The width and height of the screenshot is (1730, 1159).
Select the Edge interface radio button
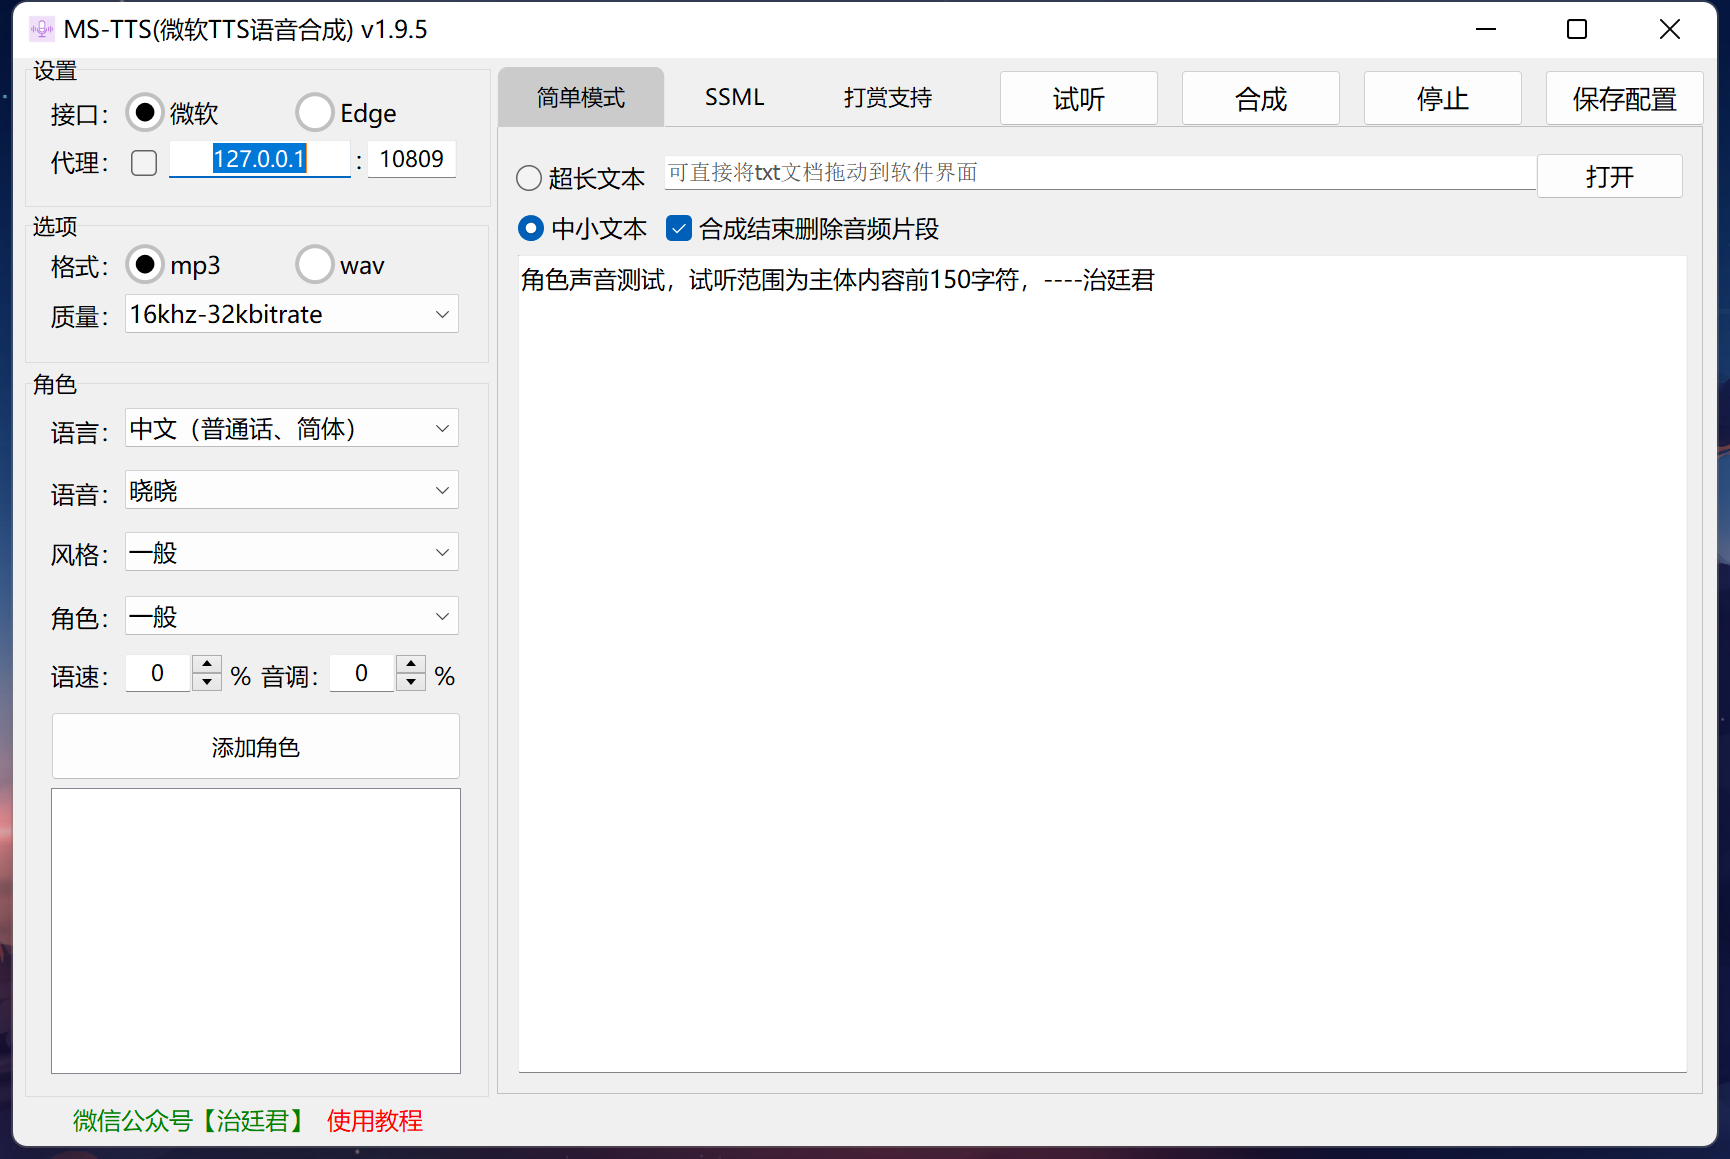tap(314, 113)
